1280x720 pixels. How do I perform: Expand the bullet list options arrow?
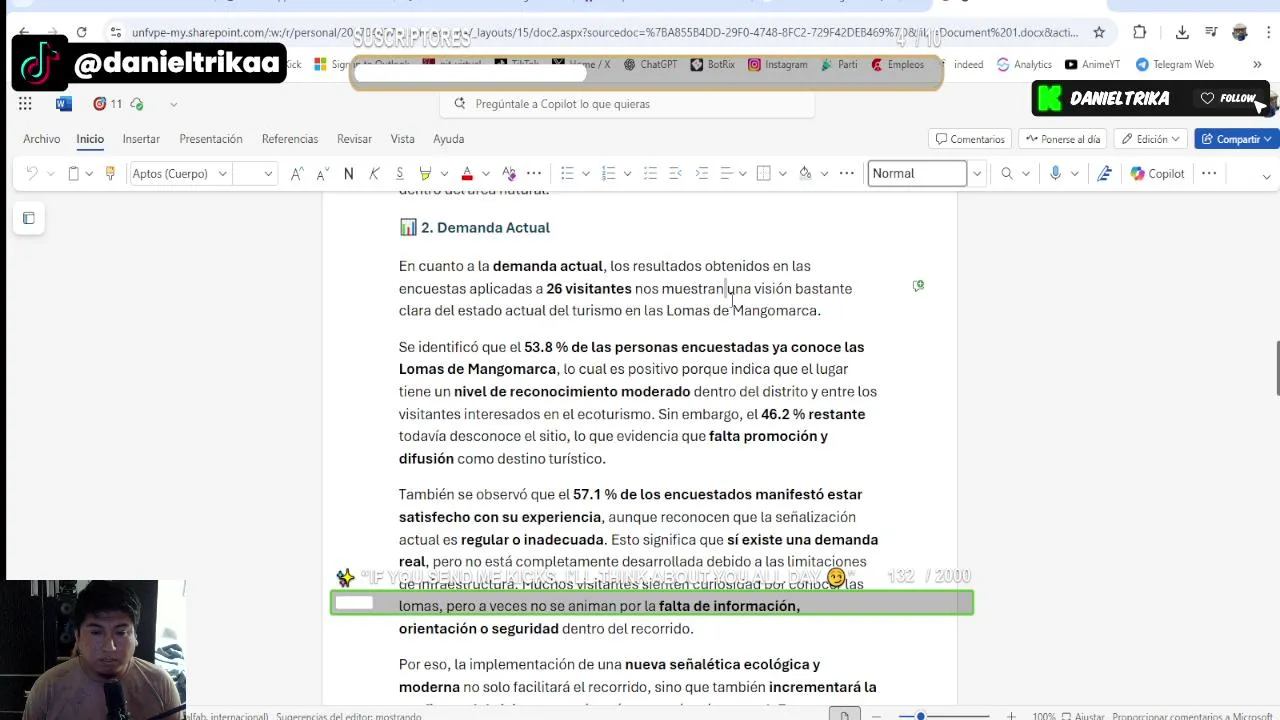[586, 174]
